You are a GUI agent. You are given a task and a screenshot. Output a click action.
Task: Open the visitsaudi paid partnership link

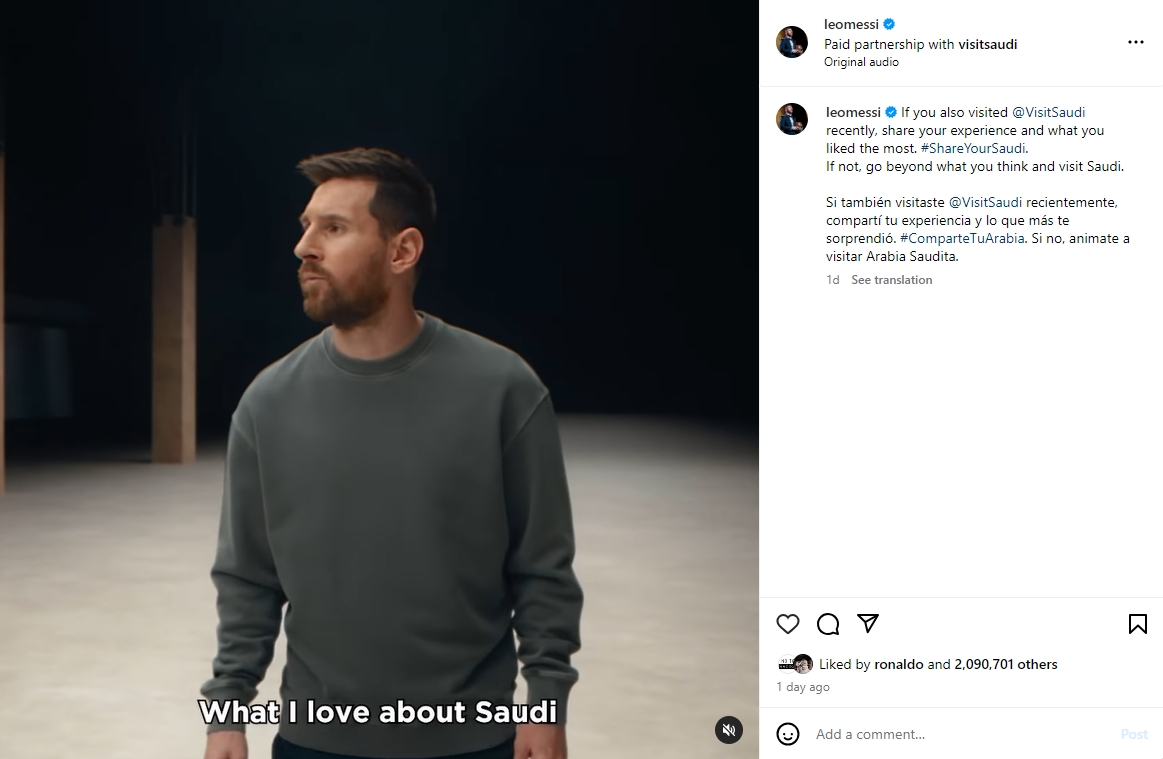[x=987, y=44]
